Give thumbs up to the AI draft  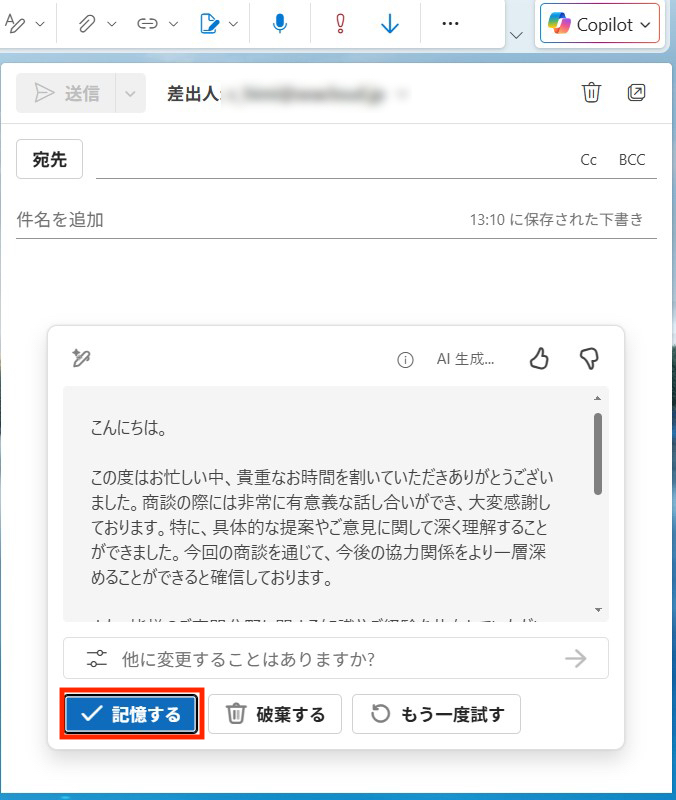pos(539,358)
